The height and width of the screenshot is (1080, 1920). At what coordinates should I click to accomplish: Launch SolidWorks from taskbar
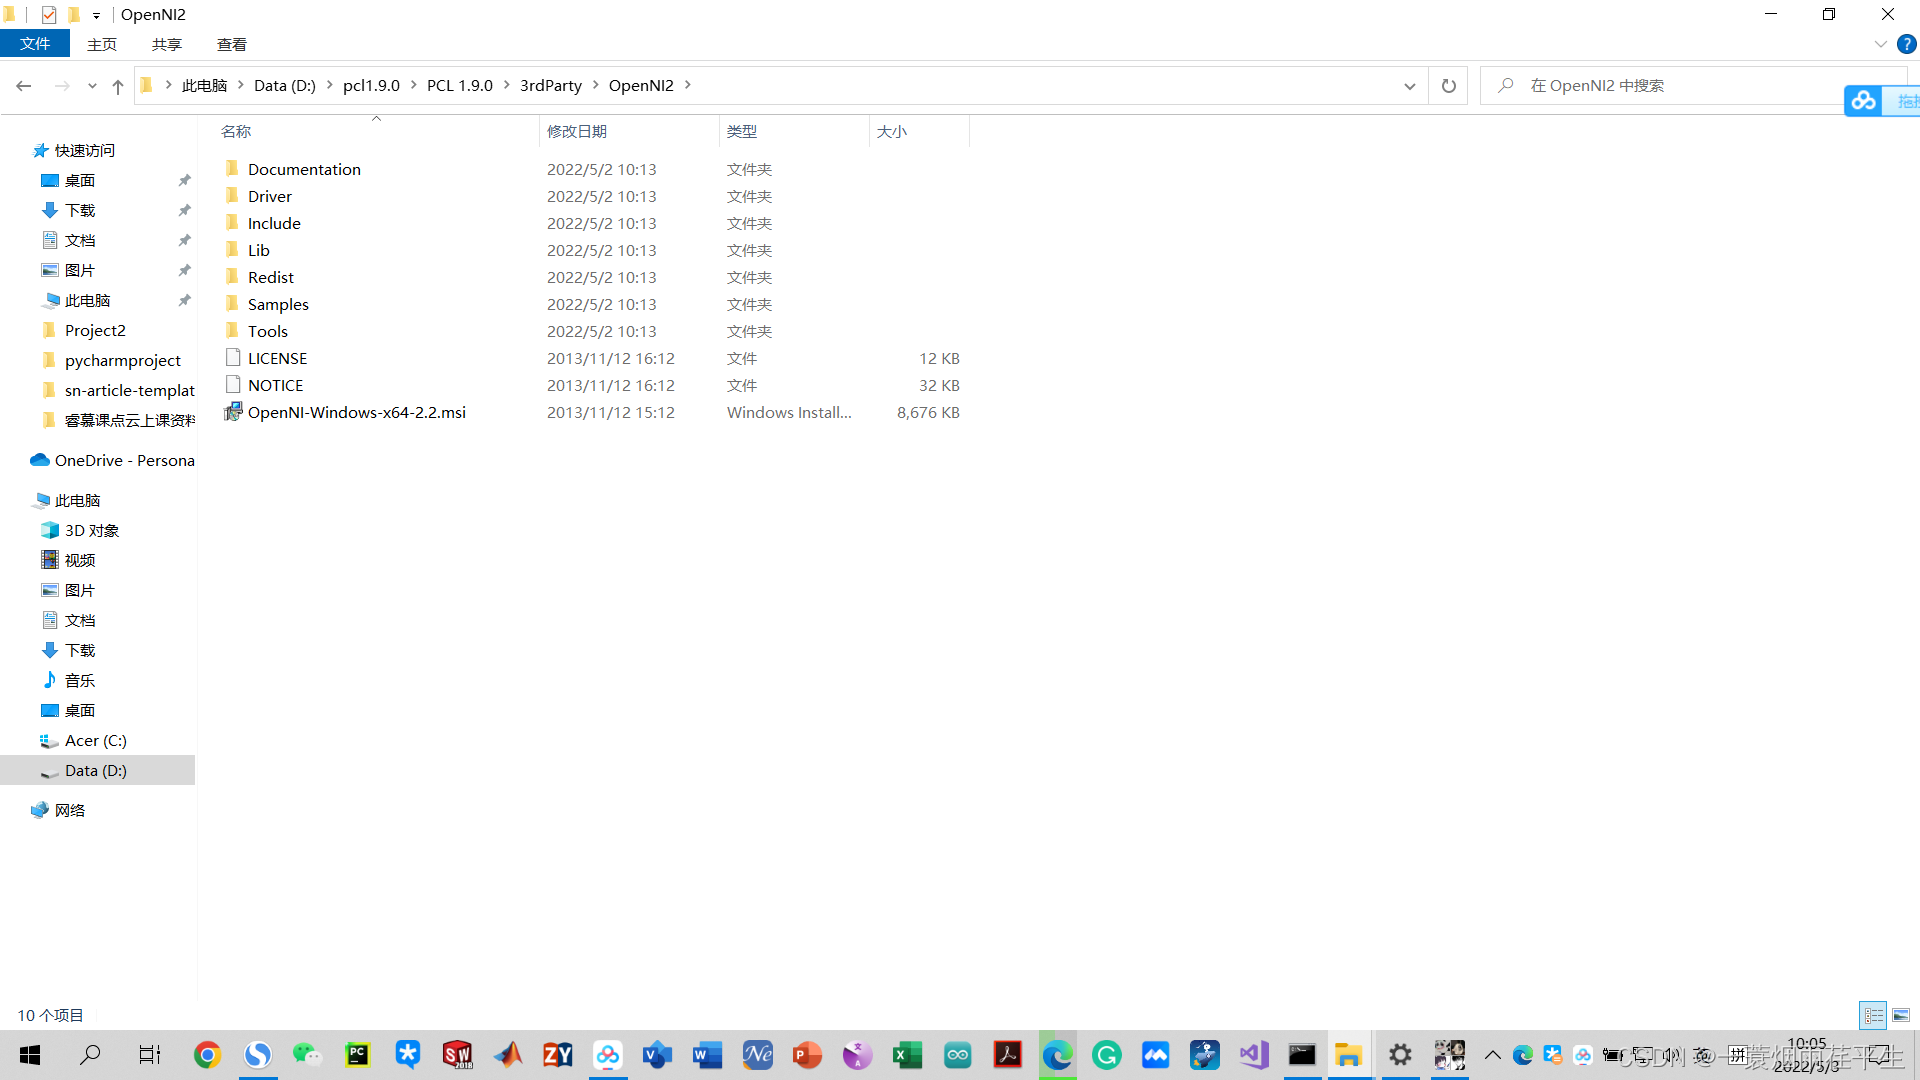click(x=457, y=1055)
